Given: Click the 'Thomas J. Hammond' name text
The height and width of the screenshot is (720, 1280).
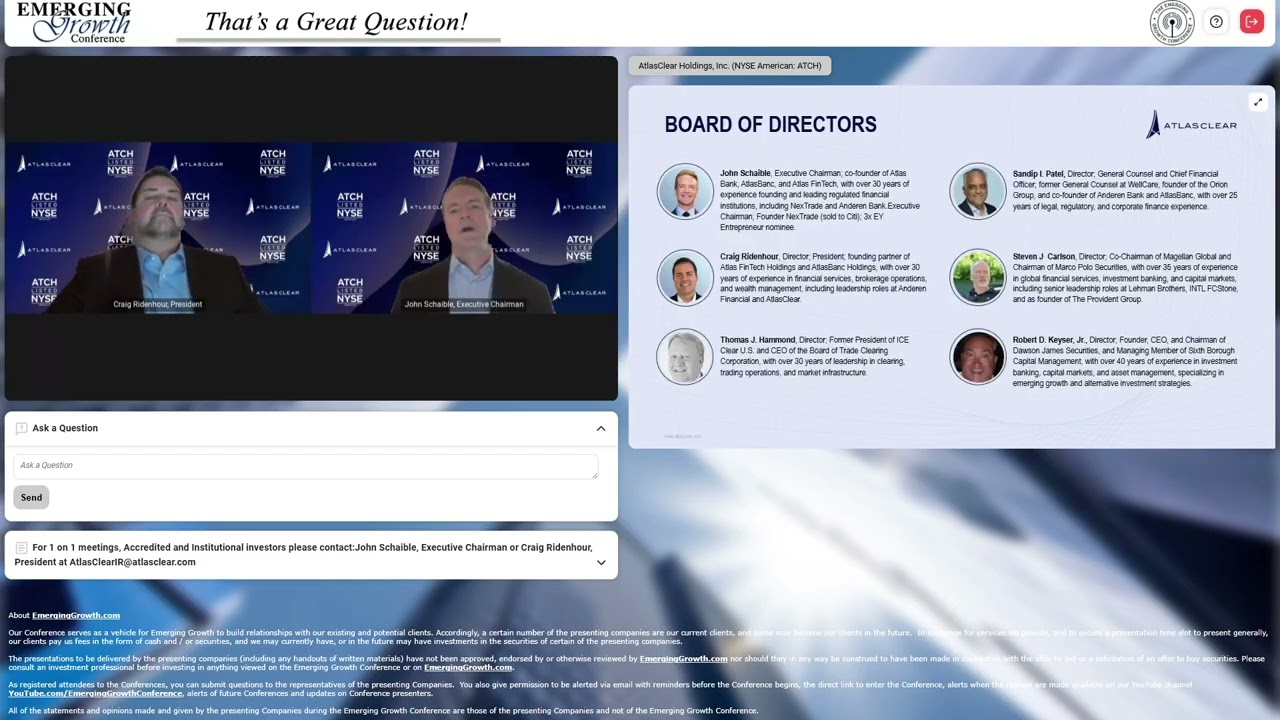Looking at the screenshot, I should (757, 340).
